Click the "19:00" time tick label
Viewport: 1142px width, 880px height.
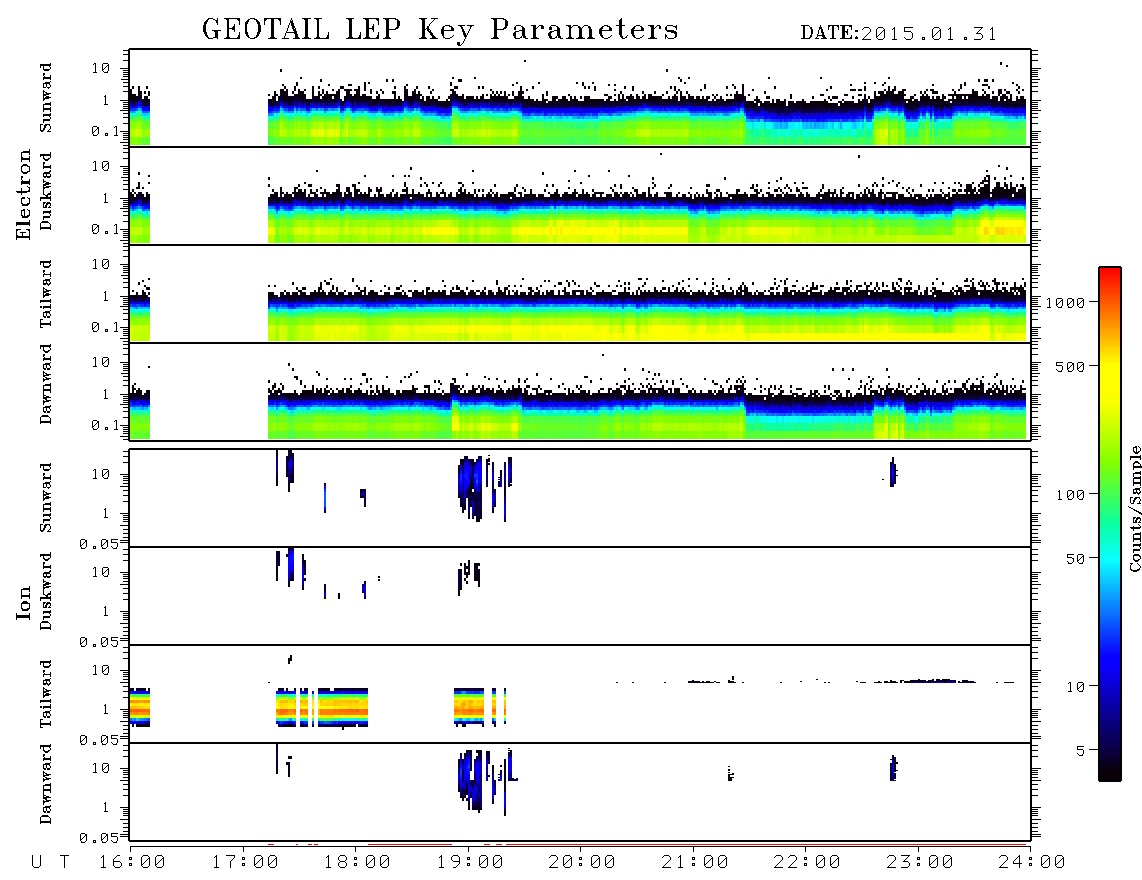click(470, 863)
